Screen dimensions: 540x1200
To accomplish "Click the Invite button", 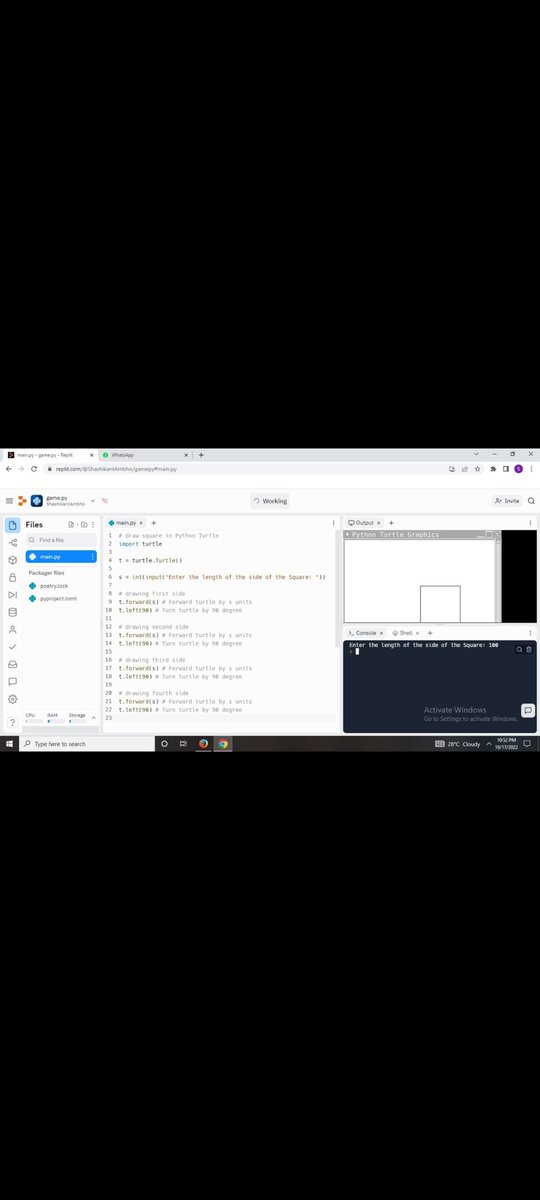I will (x=507, y=501).
